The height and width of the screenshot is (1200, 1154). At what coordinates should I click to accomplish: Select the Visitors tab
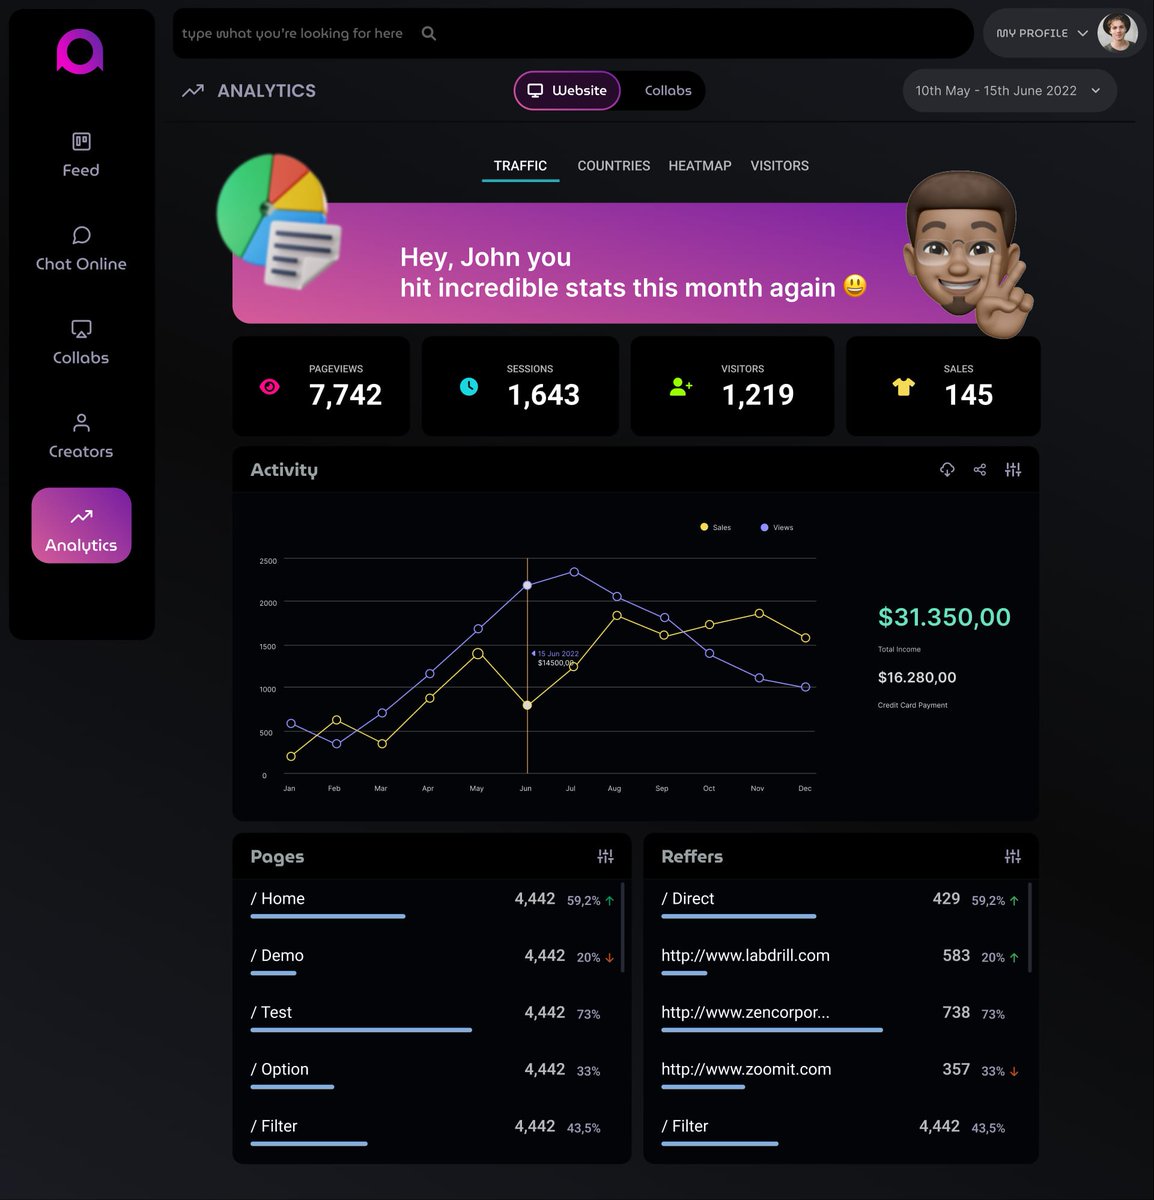[x=780, y=166]
